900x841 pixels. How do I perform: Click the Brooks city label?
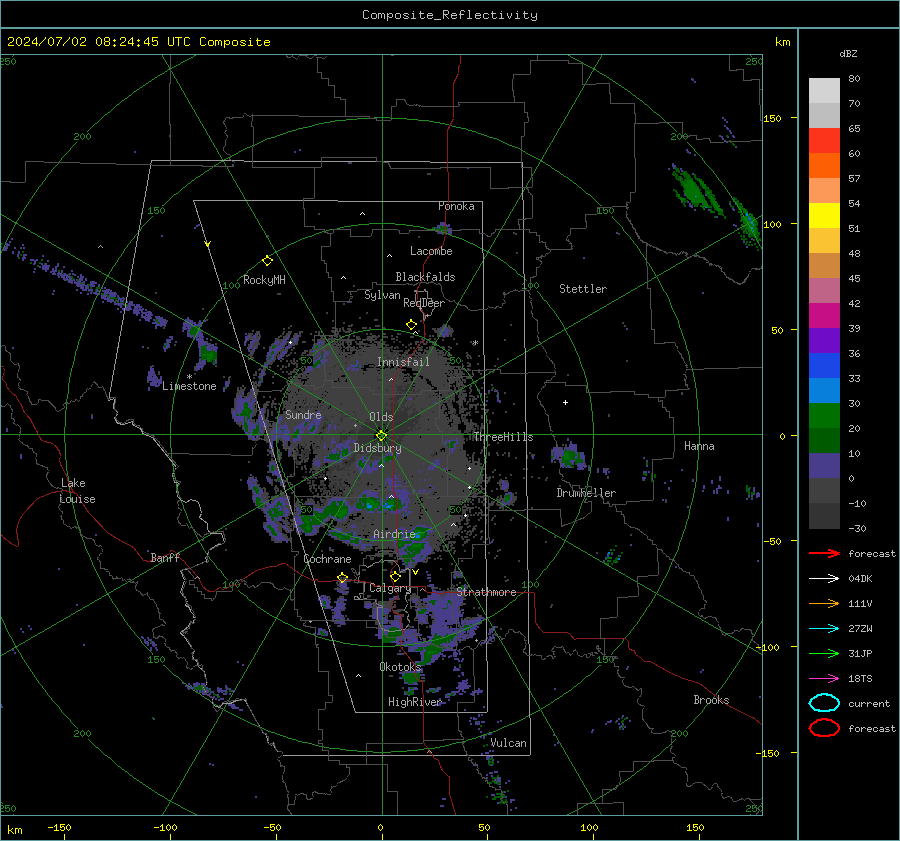click(711, 700)
